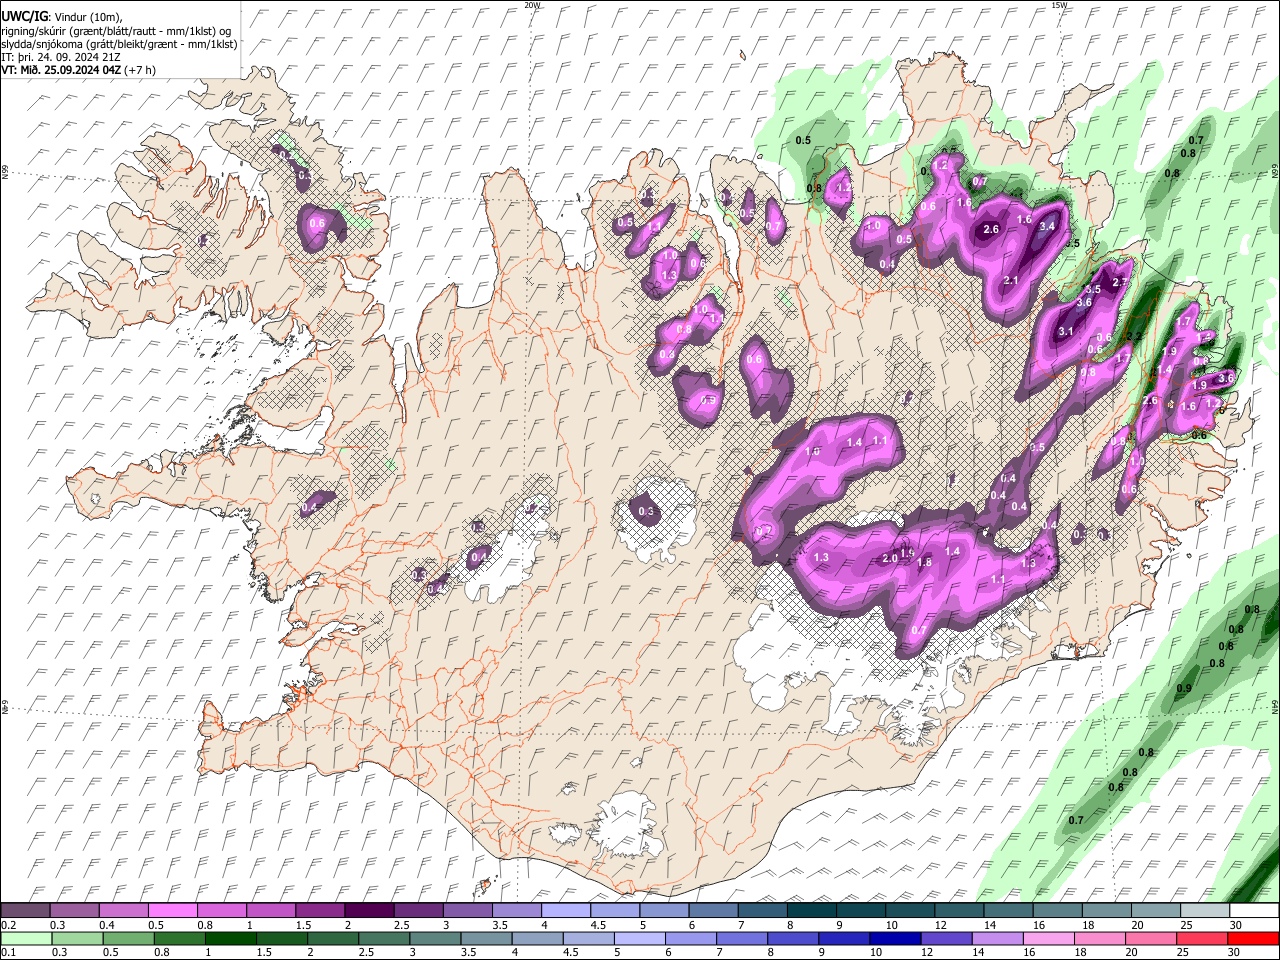Click the bright red swatch ending the rain legend
The height and width of the screenshot is (960, 1280).
[1253, 938]
